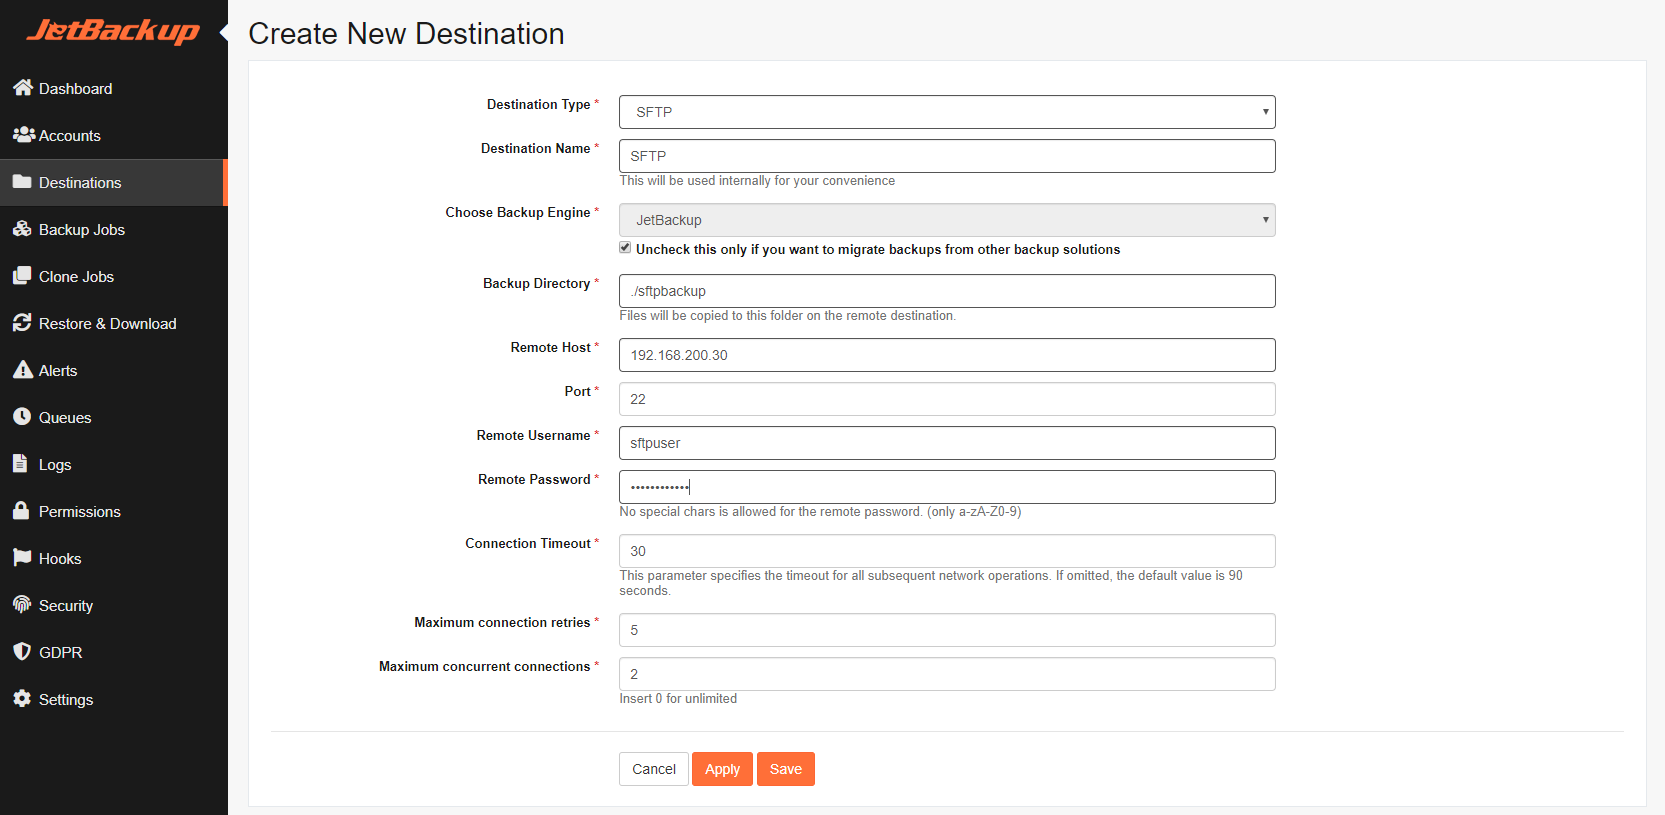Edit the Connection Timeout value

(x=947, y=551)
